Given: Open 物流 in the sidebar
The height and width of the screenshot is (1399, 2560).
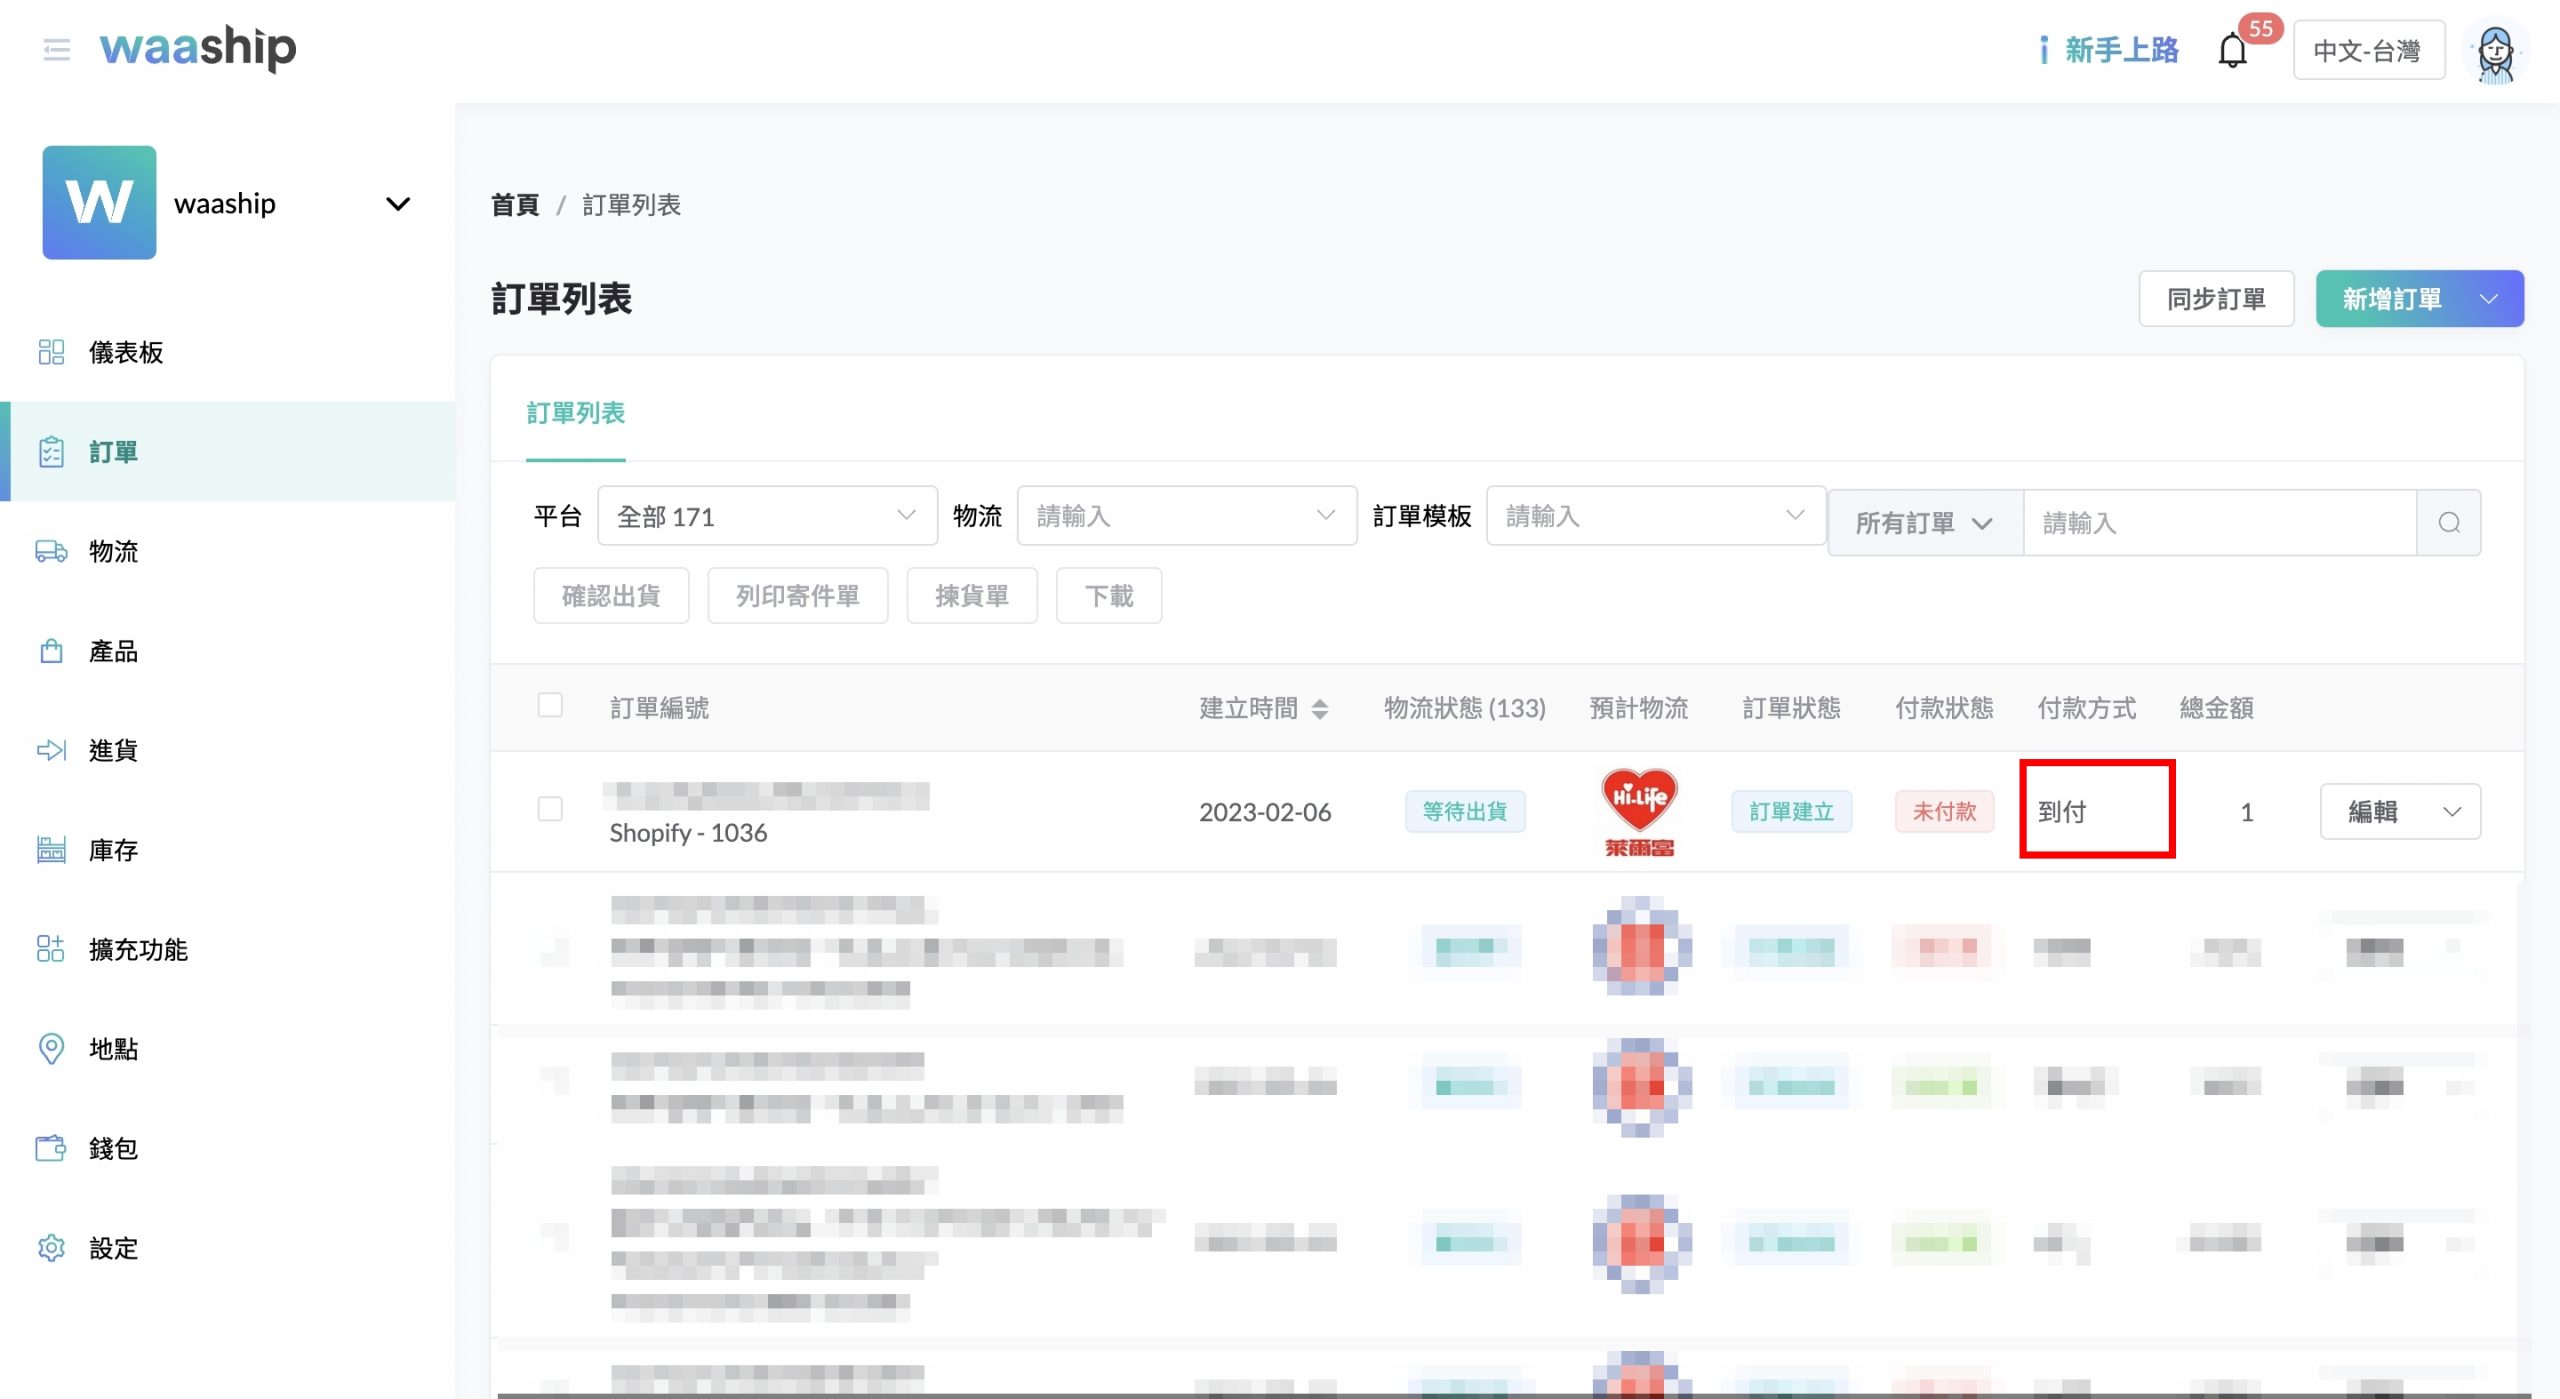Looking at the screenshot, I should pos(112,551).
